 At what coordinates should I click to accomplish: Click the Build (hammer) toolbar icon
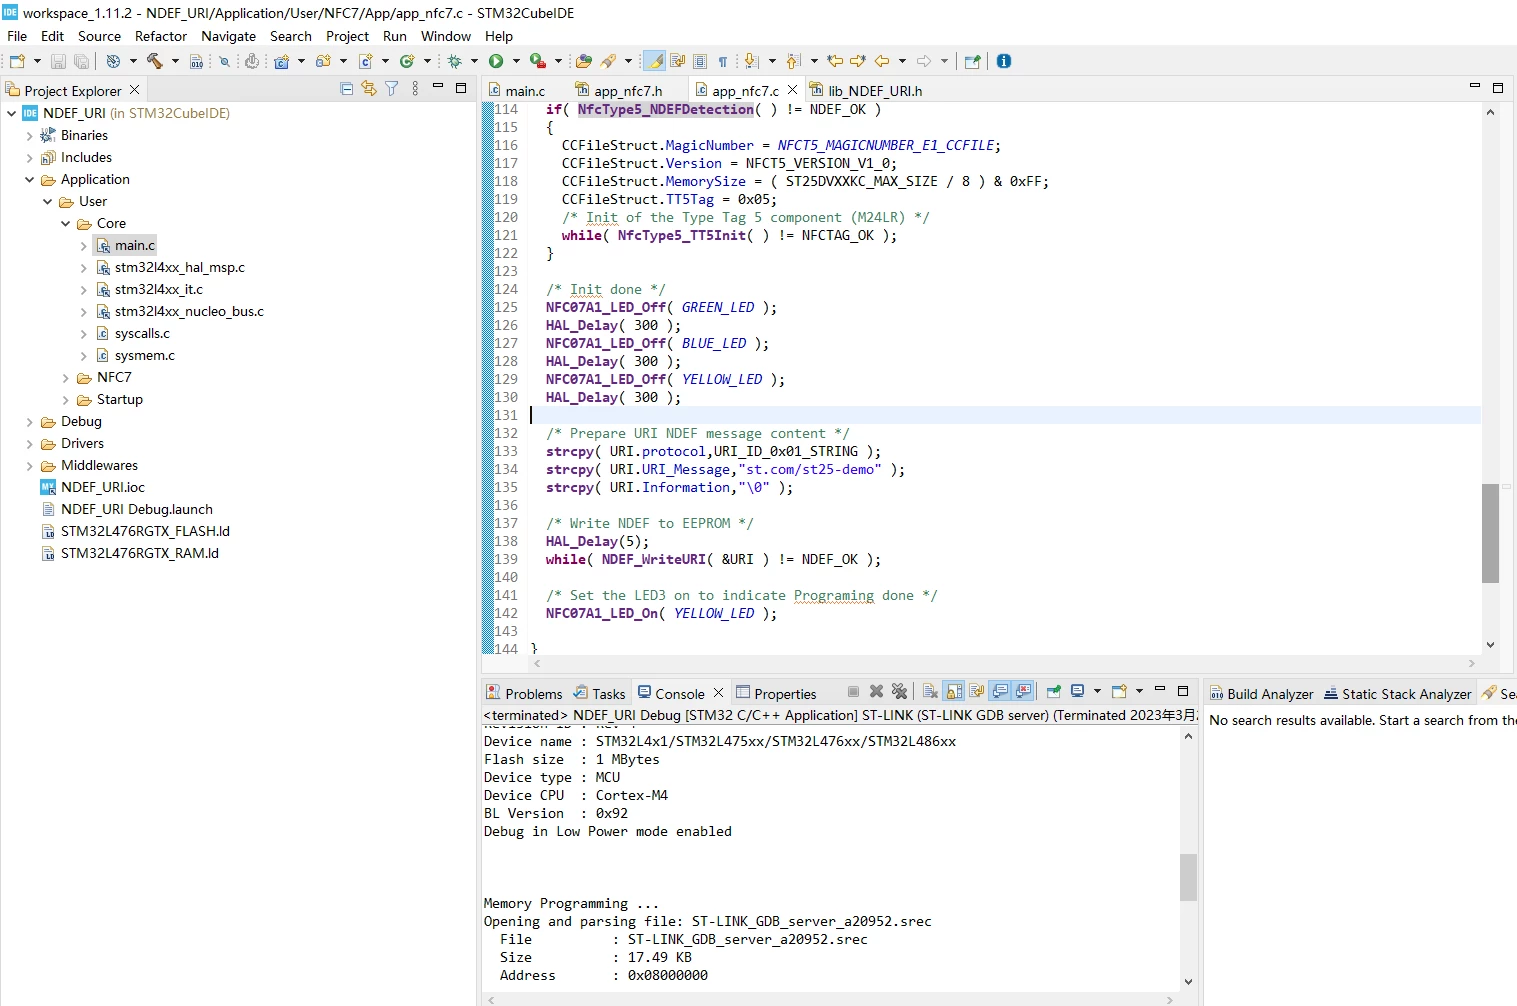[154, 61]
